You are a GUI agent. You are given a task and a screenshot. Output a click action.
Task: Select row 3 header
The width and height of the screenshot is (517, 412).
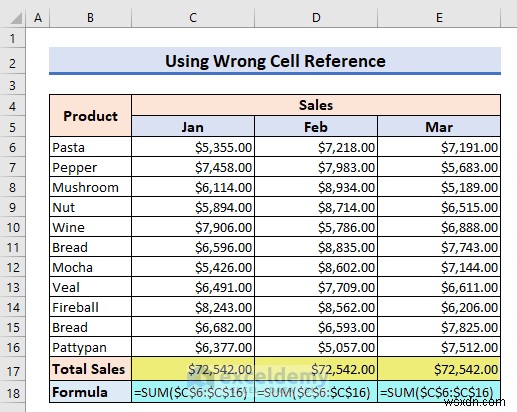click(x=13, y=85)
